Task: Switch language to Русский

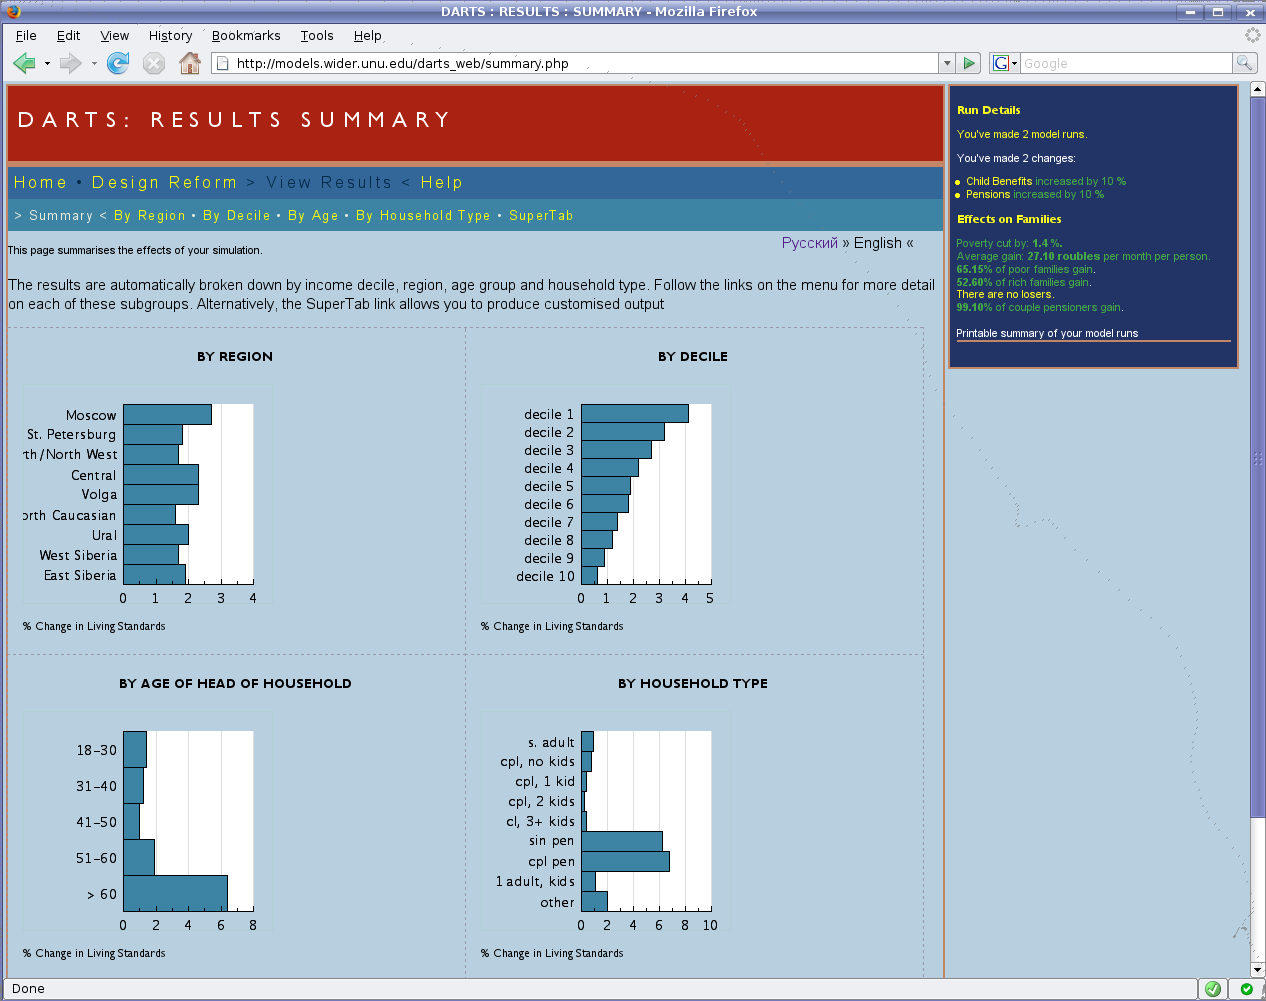Action: coord(809,243)
